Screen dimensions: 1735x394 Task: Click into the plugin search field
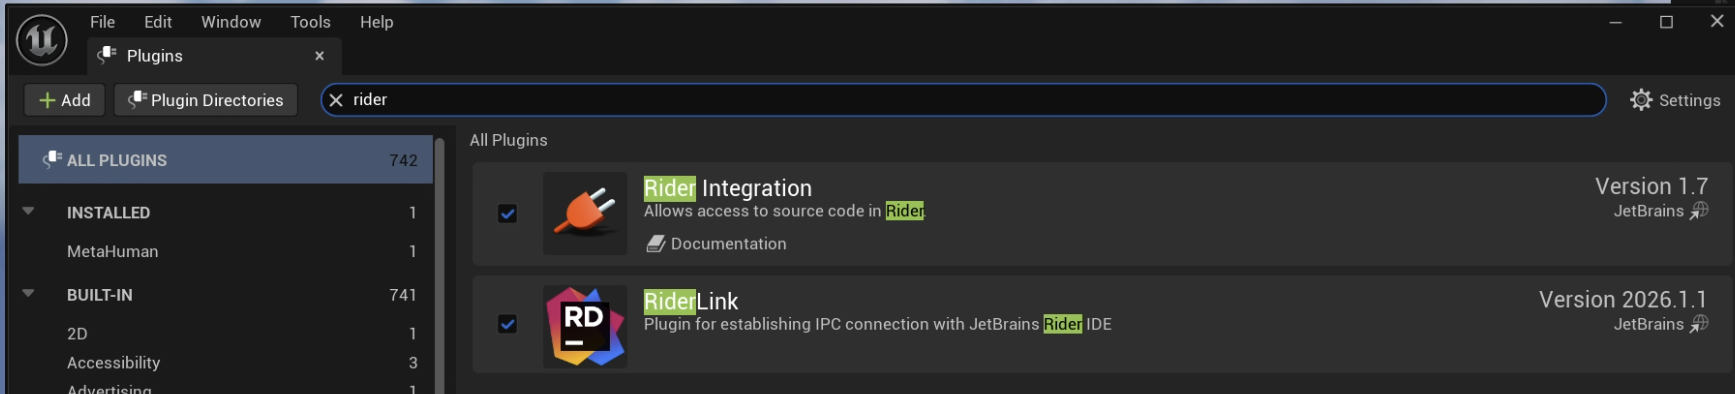(x=963, y=100)
